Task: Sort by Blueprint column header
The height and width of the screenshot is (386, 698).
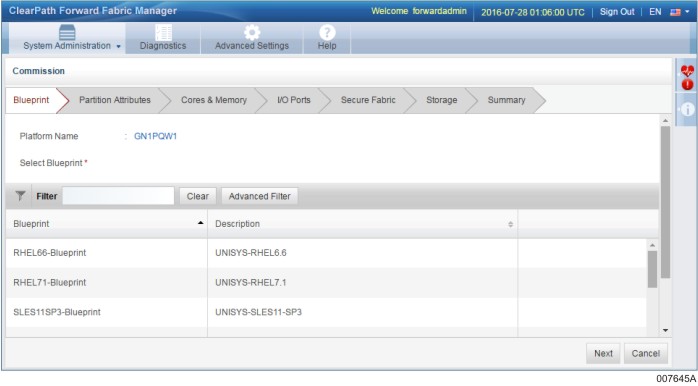Action: [x=106, y=224]
